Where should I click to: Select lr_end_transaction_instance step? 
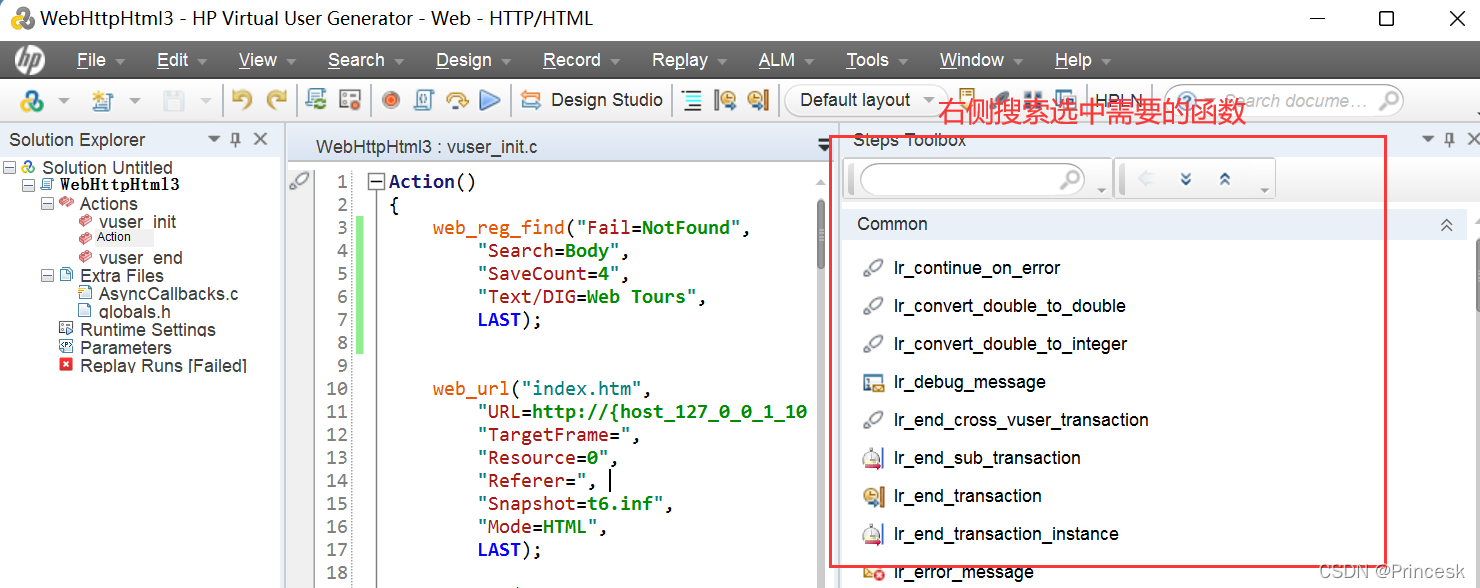pyautogui.click(x=1006, y=534)
